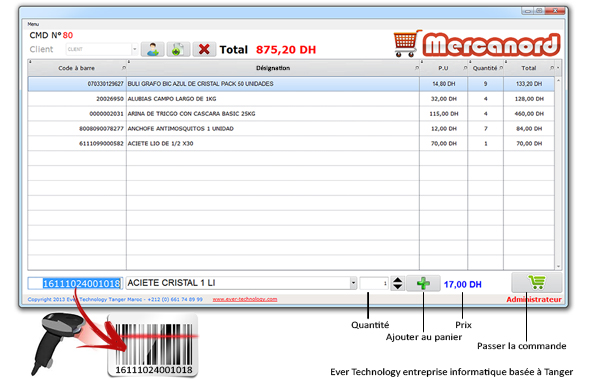This screenshot has height=379, width=590.
Task: Open filter icon on Quantité column
Action: click(x=501, y=68)
